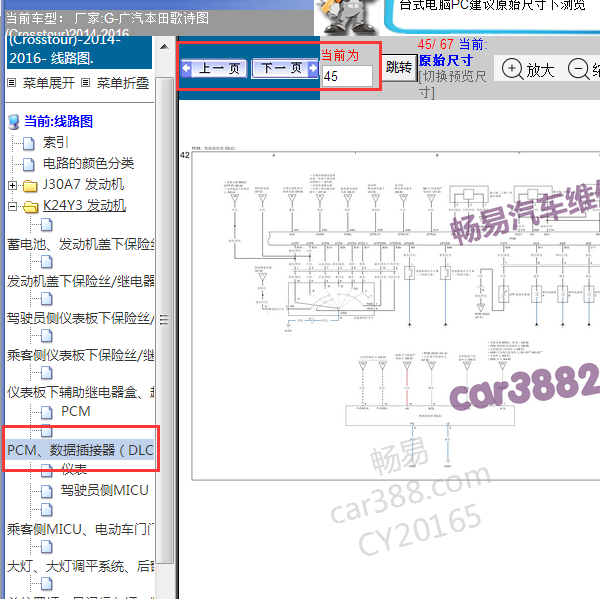Expand all menus with 菜单展开
The image size is (600, 599).
[x=49, y=83]
